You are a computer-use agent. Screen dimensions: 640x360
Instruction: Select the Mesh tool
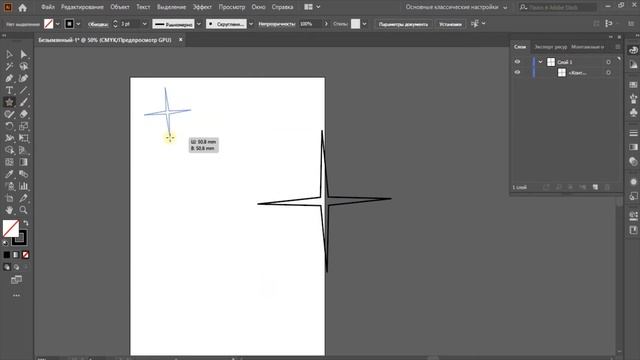coord(9,162)
